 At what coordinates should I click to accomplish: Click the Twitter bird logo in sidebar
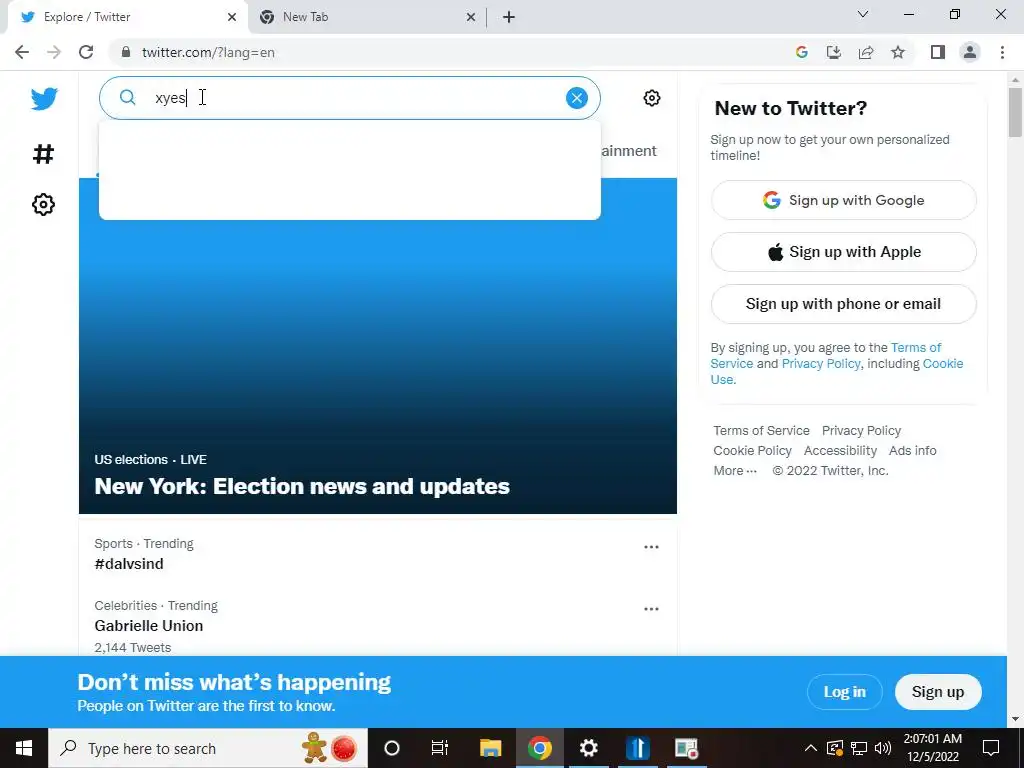(x=44, y=99)
